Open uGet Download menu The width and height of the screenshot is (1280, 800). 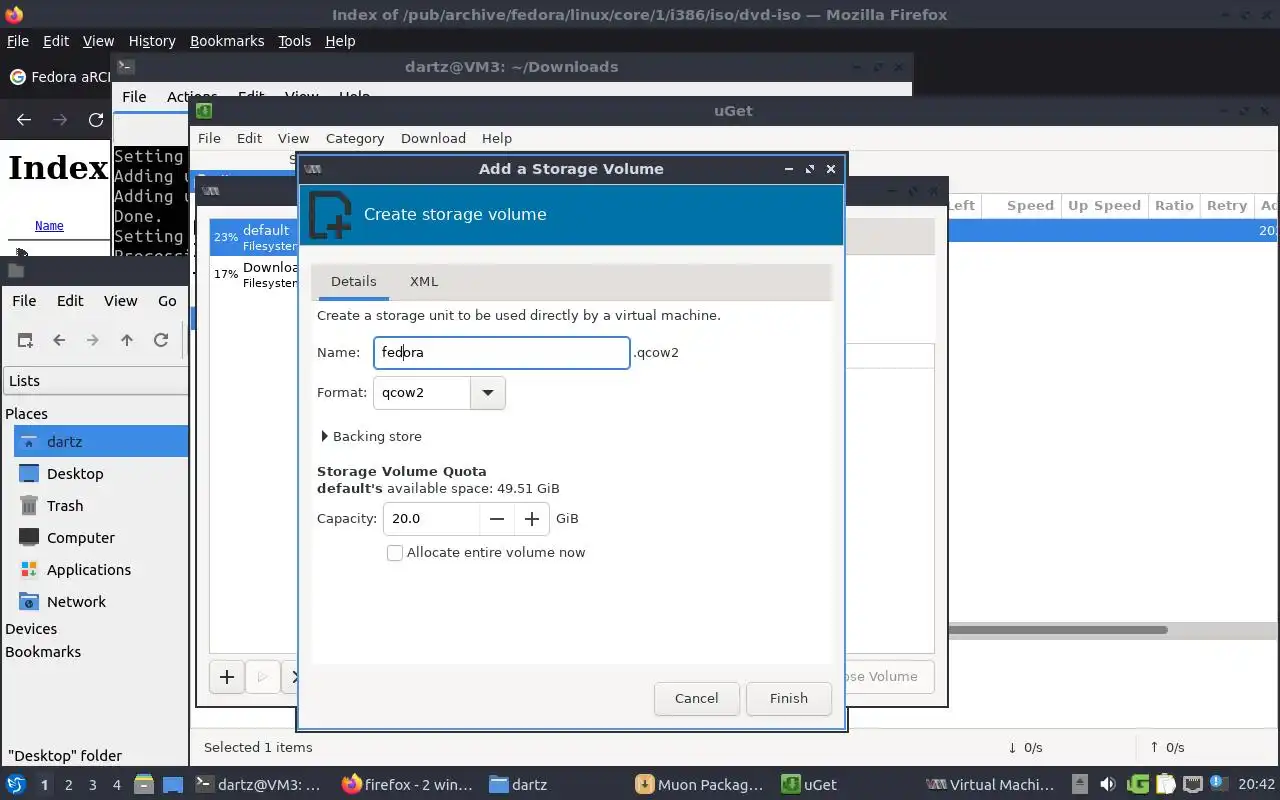(x=433, y=138)
